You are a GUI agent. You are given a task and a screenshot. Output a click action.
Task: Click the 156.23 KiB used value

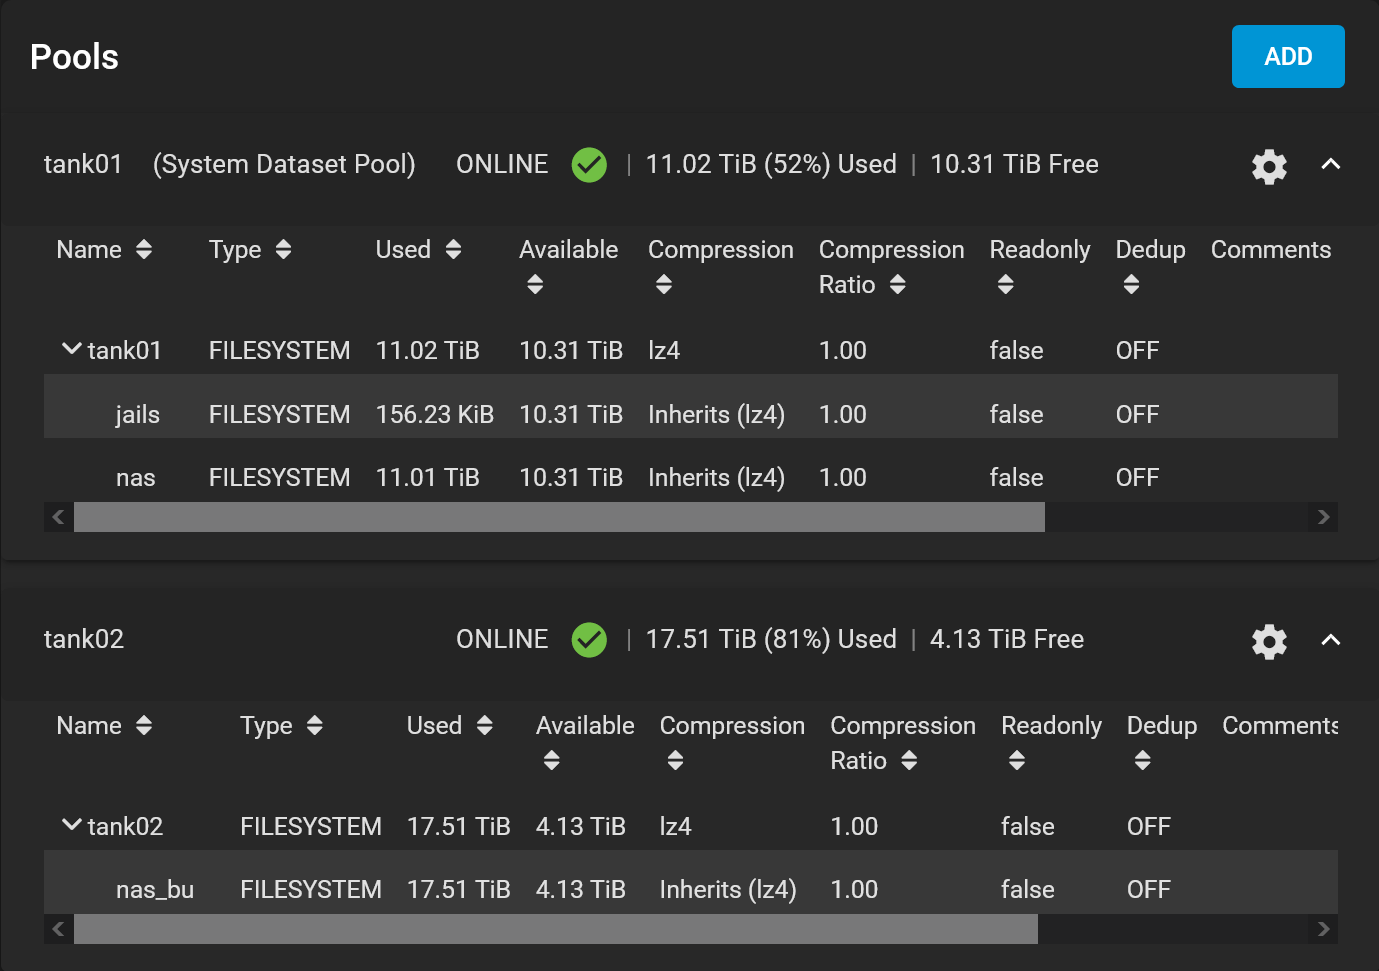[435, 414]
